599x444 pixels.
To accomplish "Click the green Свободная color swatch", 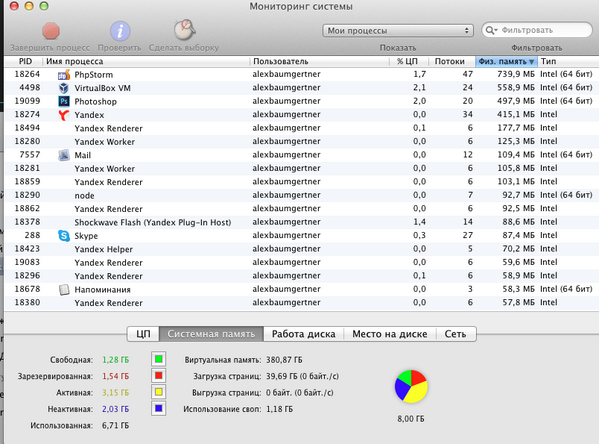I will (159, 359).
